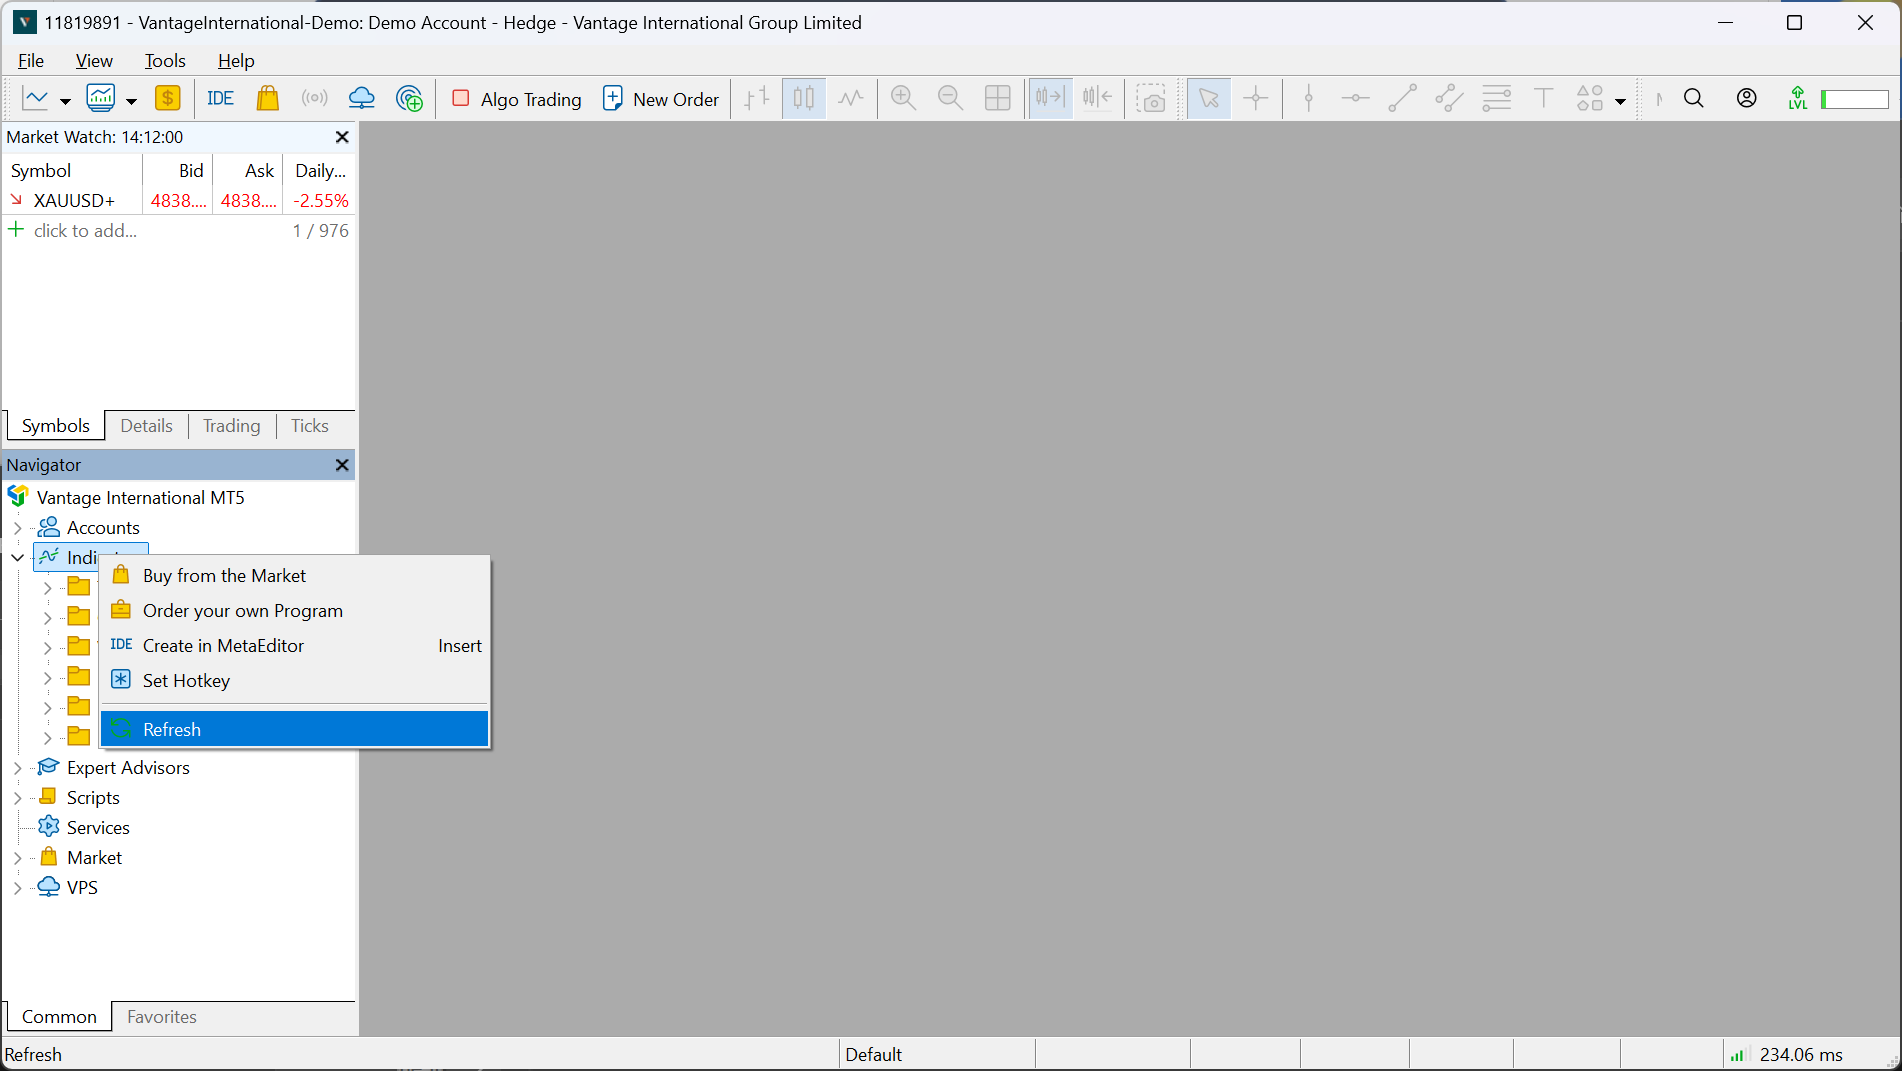Open the Market shopping bag toolbar icon
The width and height of the screenshot is (1902, 1071).
(267, 98)
